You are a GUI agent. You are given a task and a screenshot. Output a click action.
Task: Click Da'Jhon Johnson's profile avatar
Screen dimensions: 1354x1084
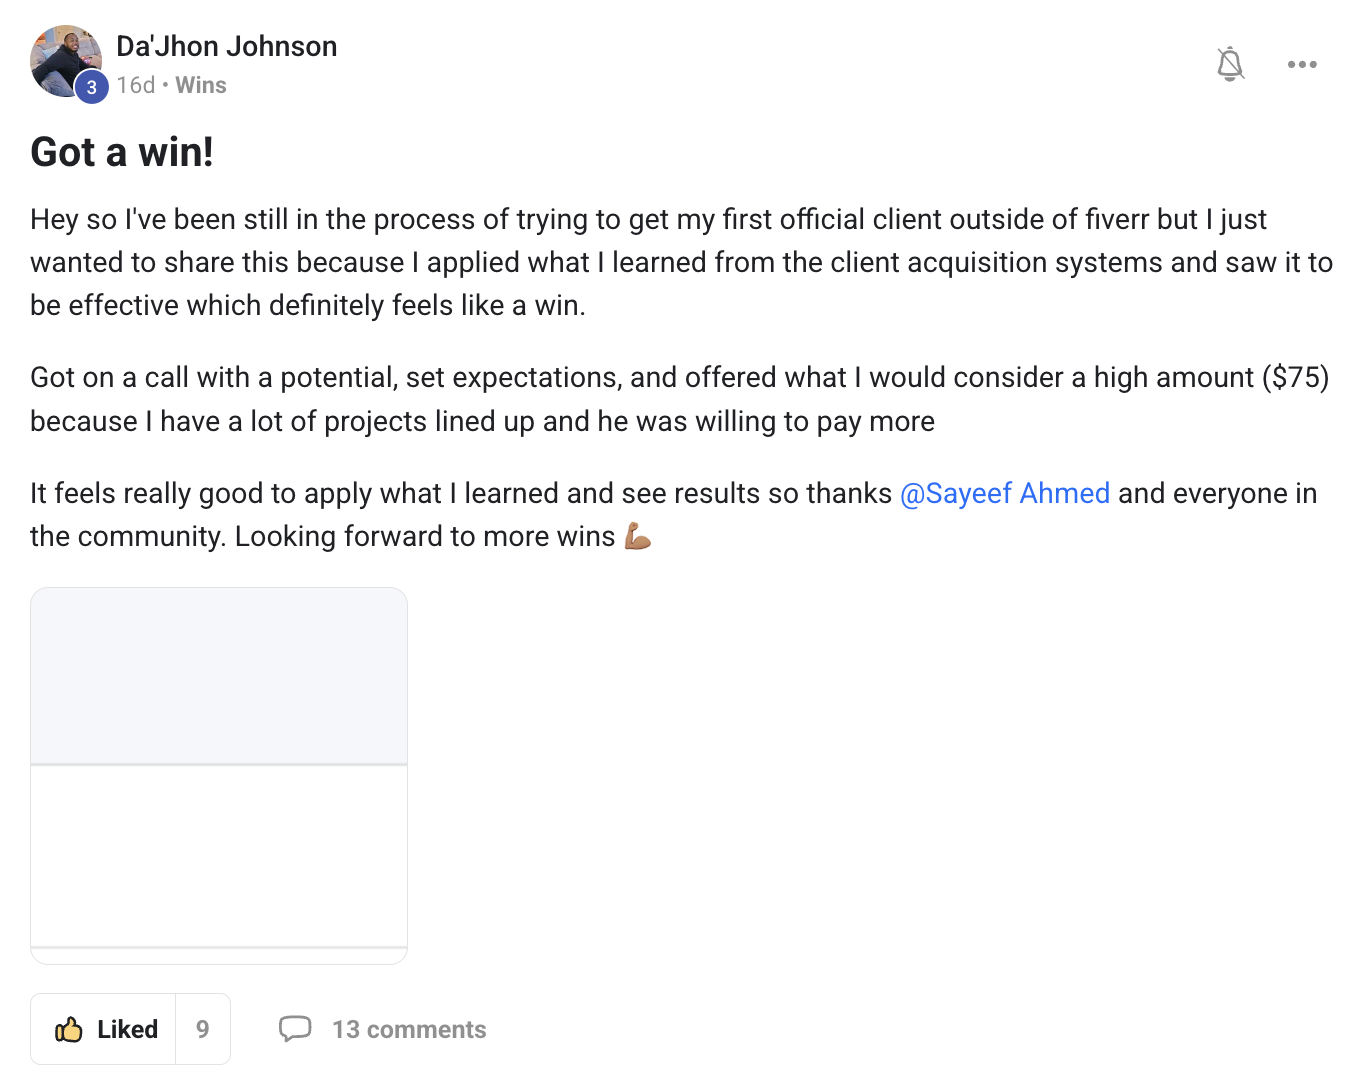pos(62,58)
